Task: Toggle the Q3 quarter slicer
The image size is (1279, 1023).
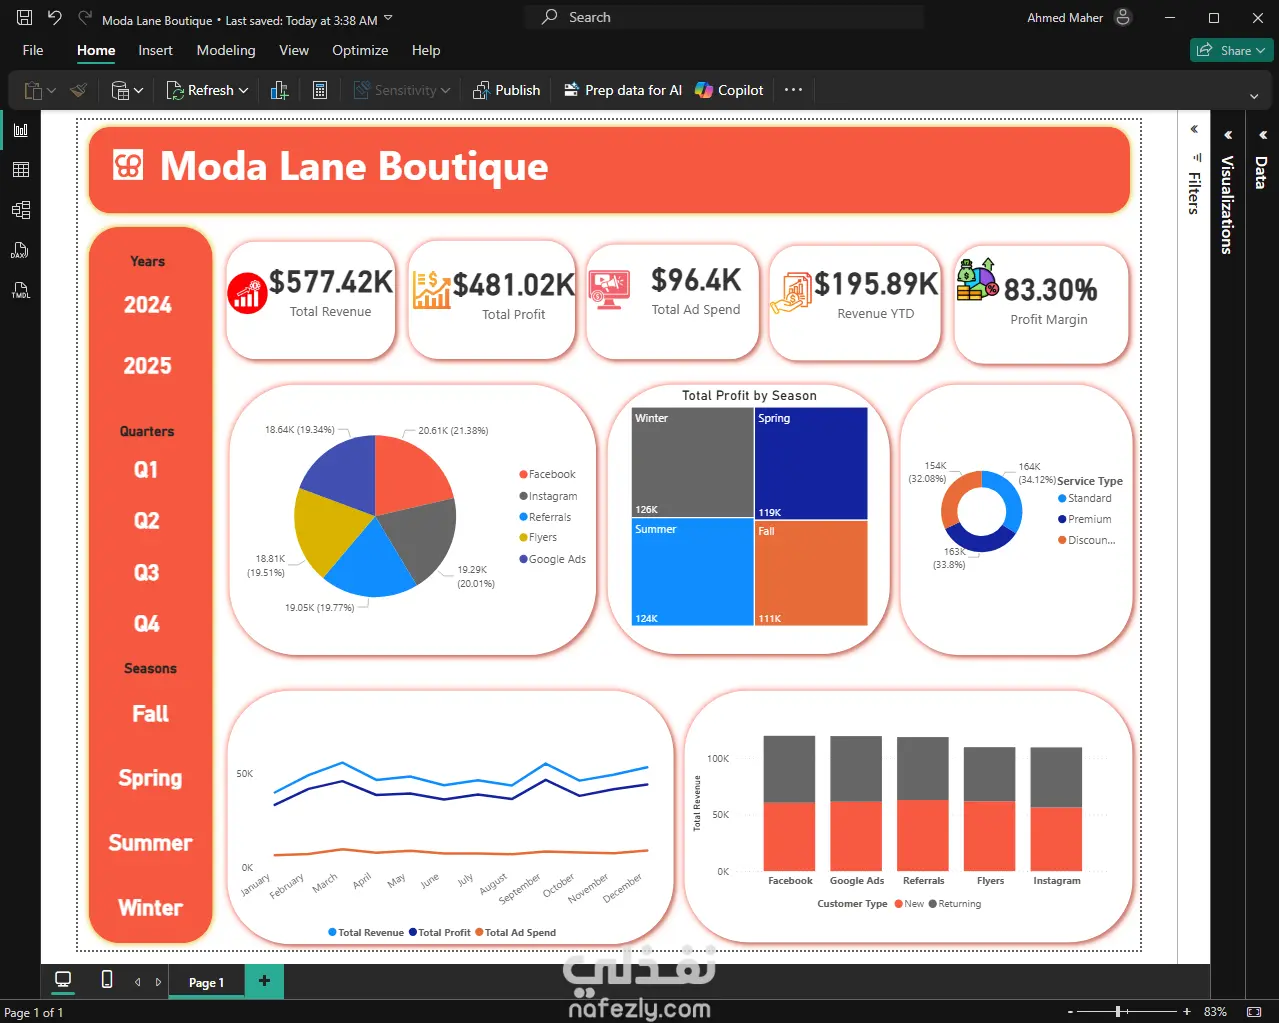Action: coord(147,572)
